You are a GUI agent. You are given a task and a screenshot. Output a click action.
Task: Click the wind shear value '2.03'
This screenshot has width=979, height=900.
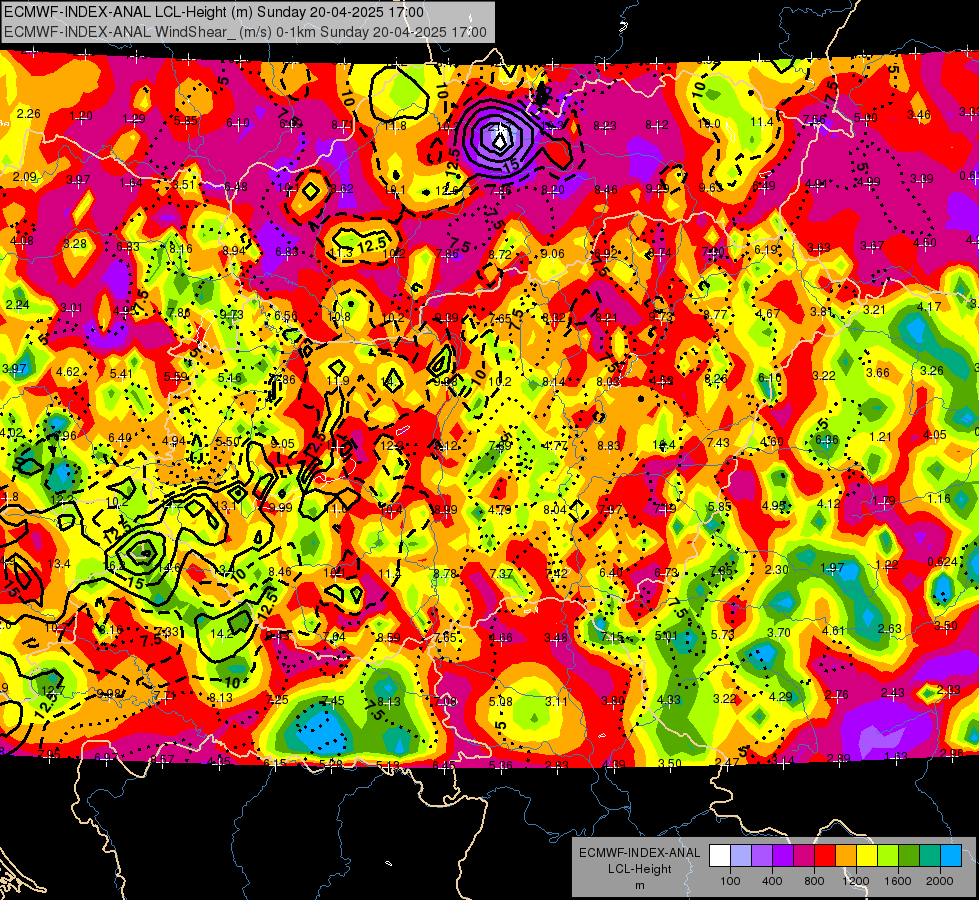pyautogui.click(x=948, y=690)
